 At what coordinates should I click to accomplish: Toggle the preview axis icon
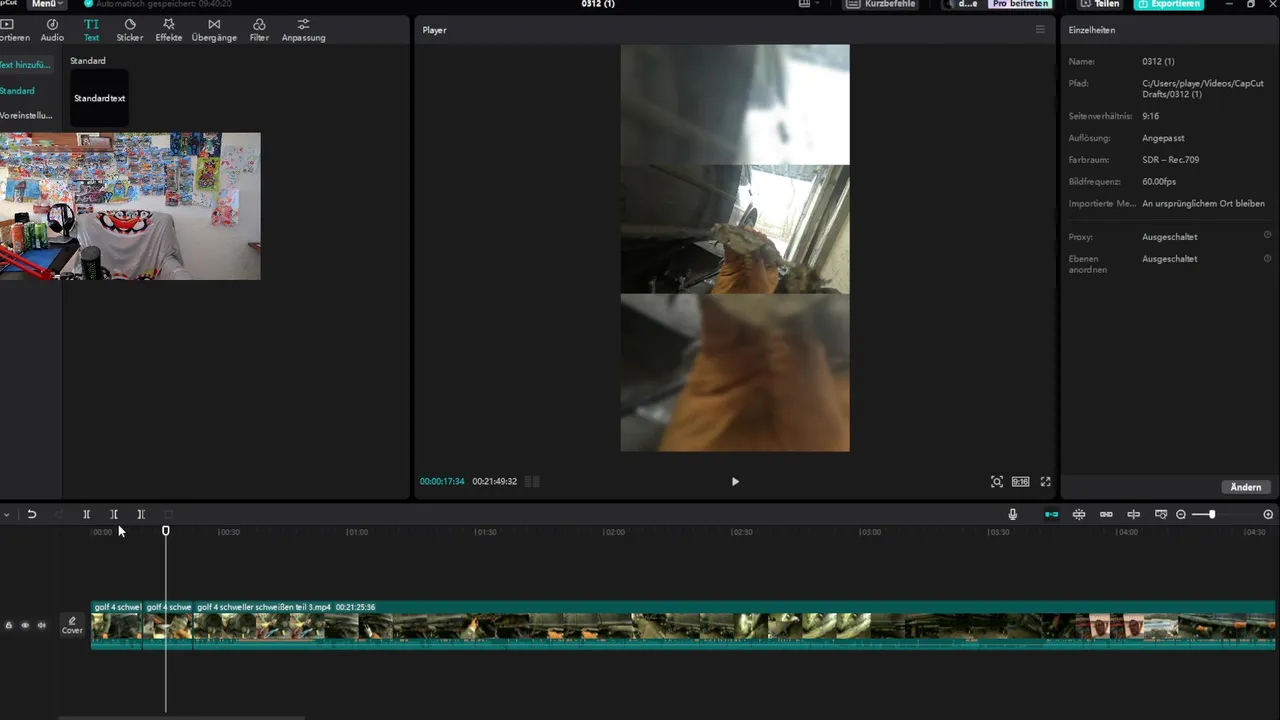coord(1133,514)
